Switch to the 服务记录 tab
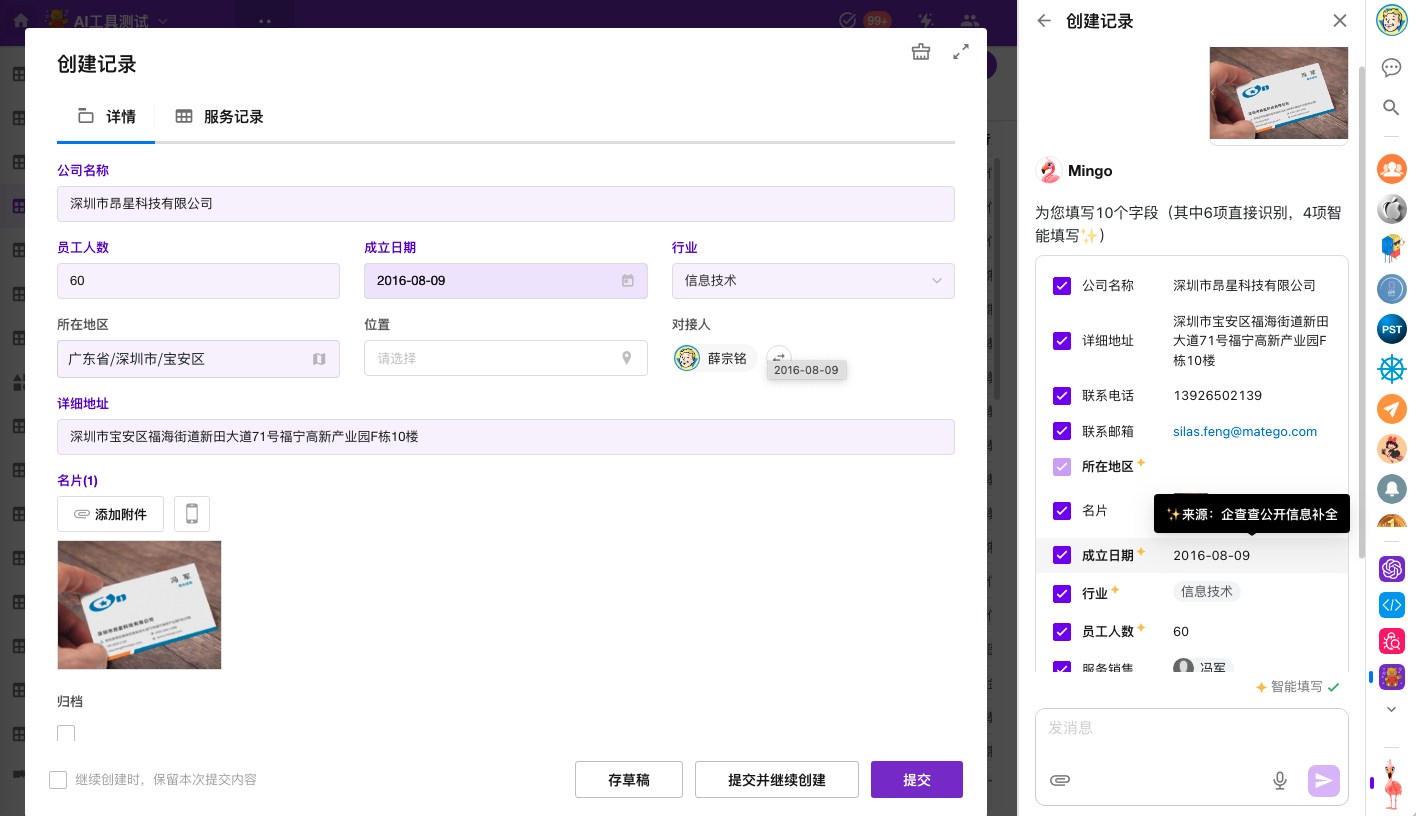Image resolution: width=1416 pixels, height=816 pixels. pyautogui.click(x=220, y=117)
